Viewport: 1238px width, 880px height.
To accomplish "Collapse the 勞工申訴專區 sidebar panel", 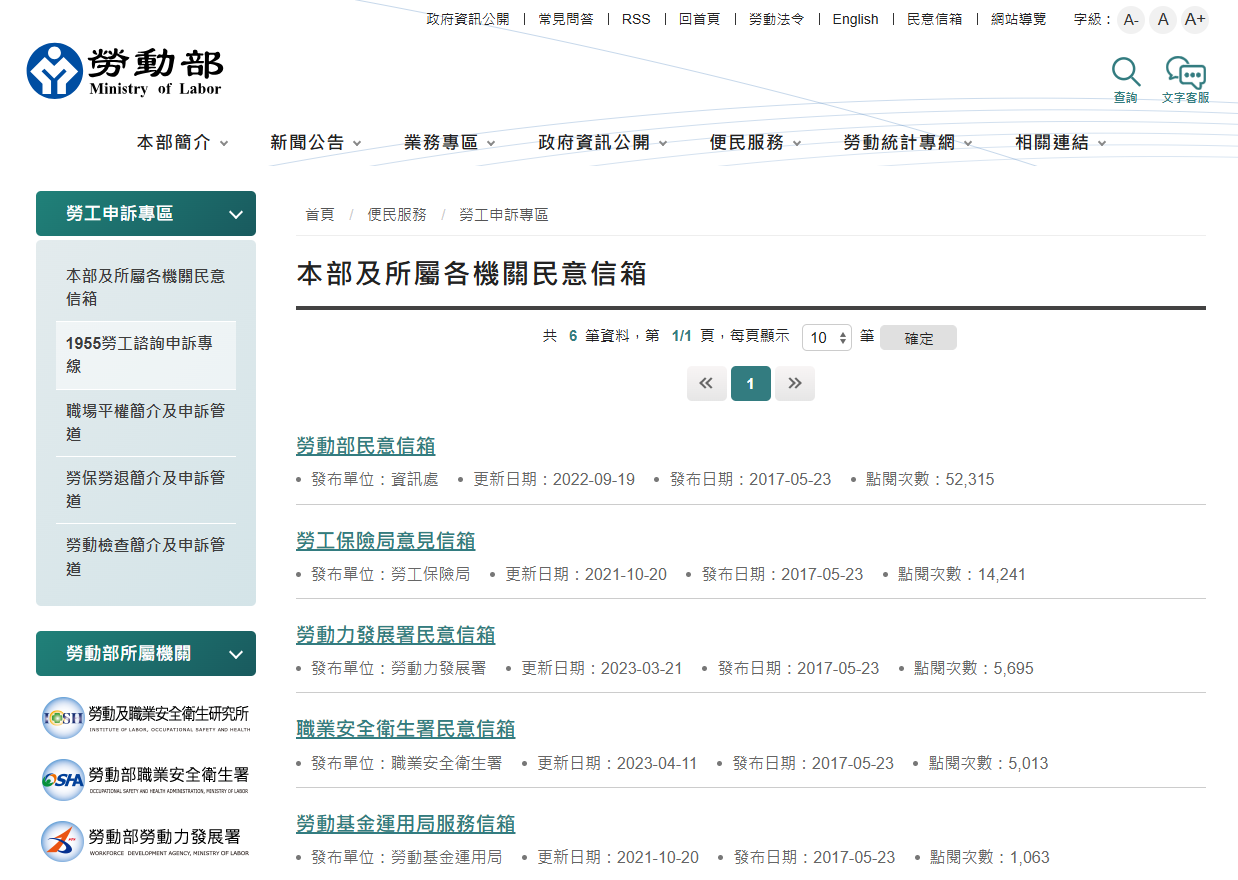I will click(x=146, y=214).
